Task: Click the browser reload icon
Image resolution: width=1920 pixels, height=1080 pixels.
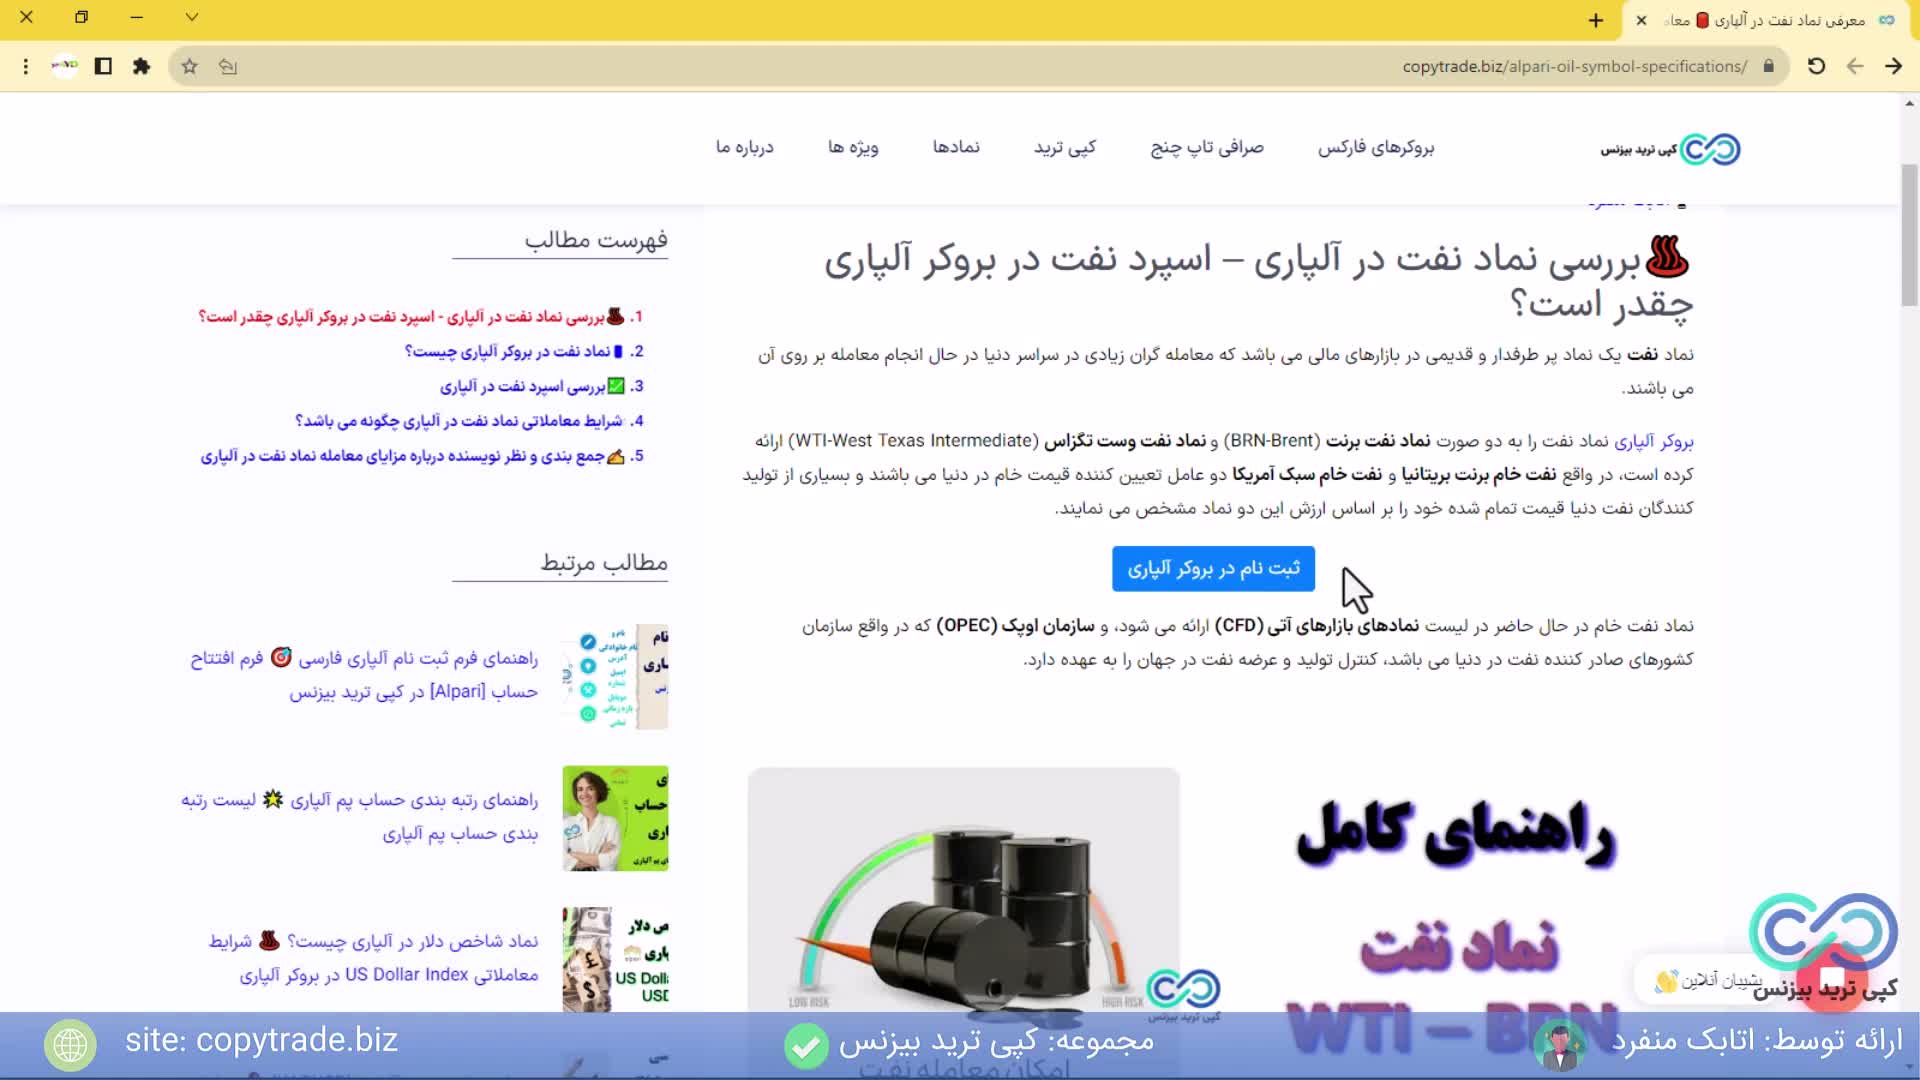Action: click(x=1816, y=66)
